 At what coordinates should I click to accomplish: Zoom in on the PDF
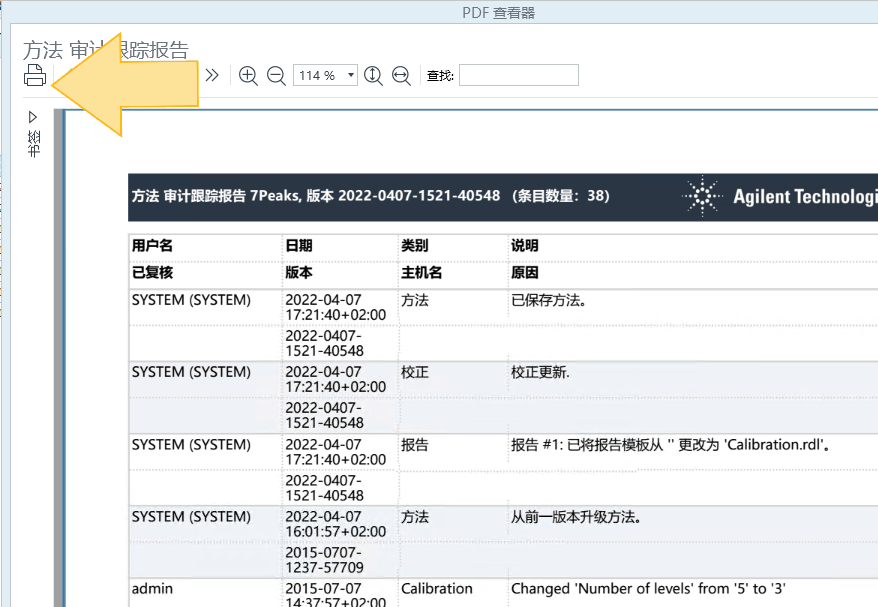[248, 75]
